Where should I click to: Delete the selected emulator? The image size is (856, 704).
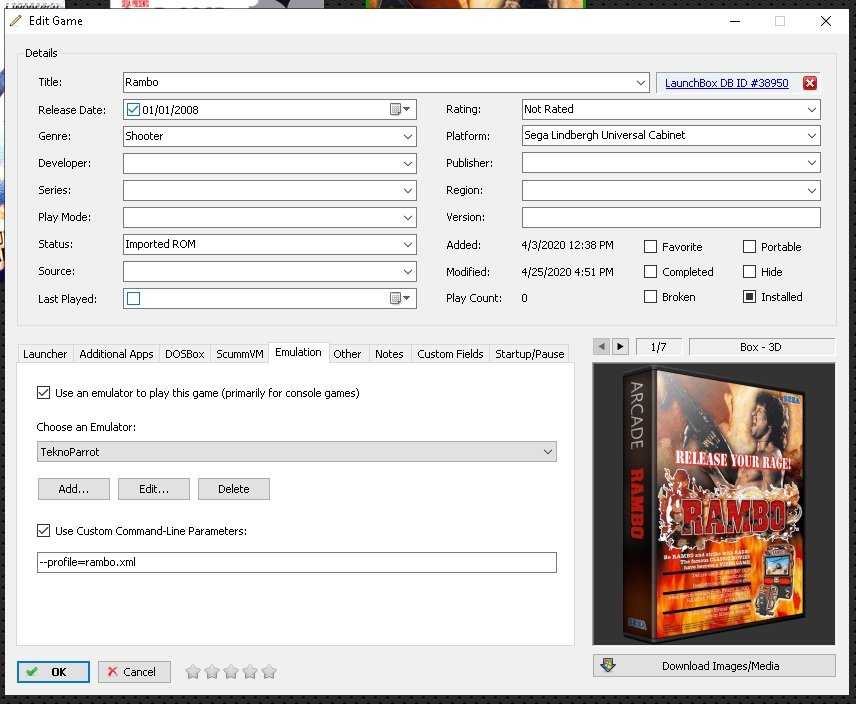(x=234, y=489)
